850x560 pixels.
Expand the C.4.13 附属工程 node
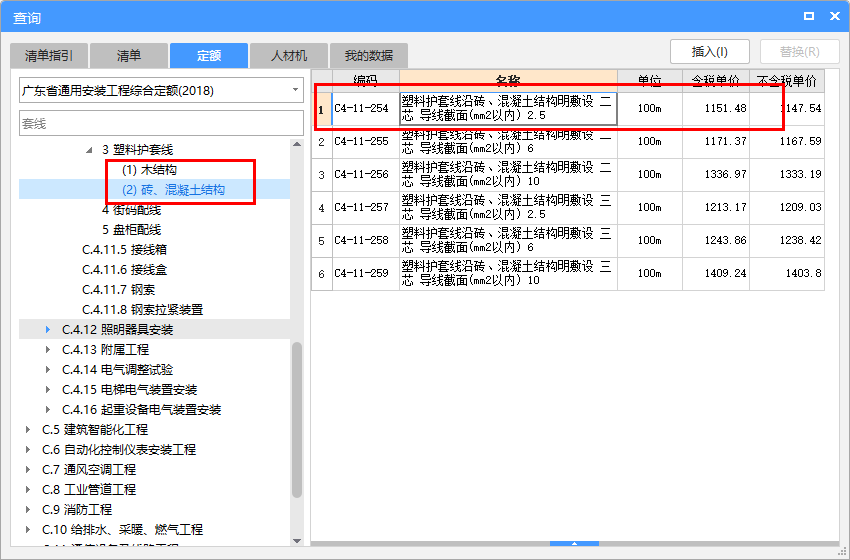tap(48, 350)
